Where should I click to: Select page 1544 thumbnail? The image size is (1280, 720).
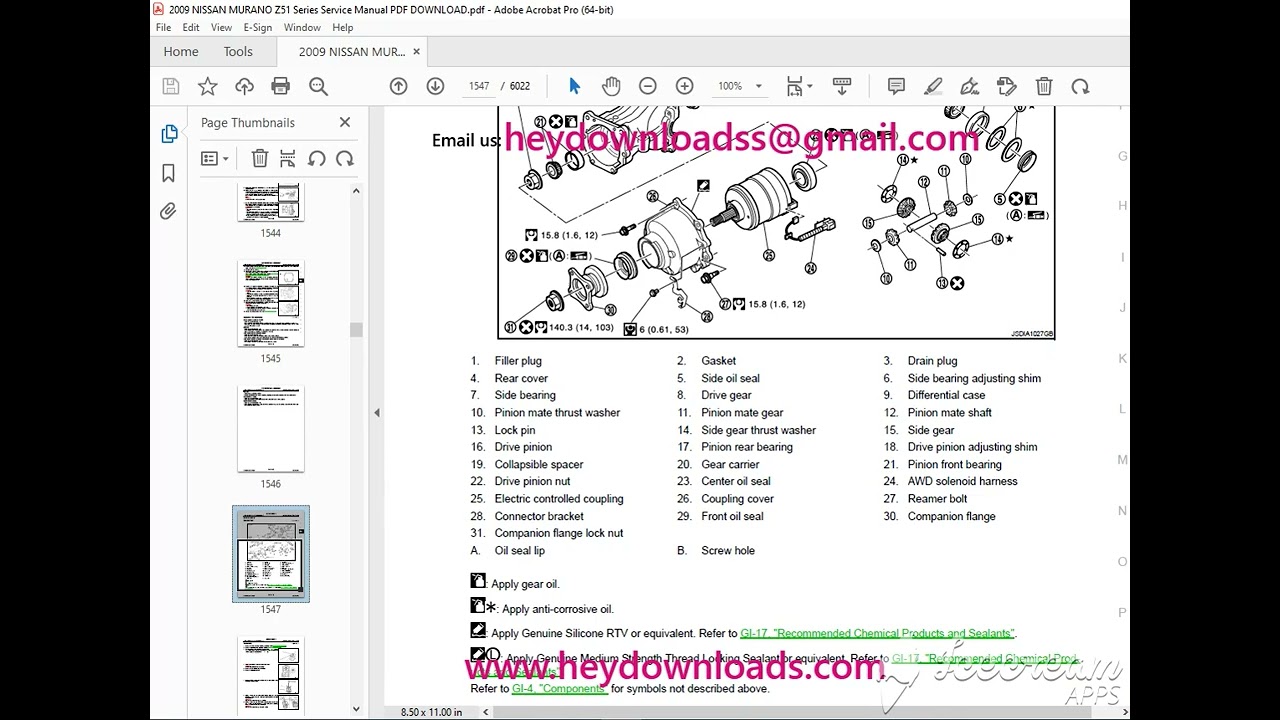[x=270, y=202]
